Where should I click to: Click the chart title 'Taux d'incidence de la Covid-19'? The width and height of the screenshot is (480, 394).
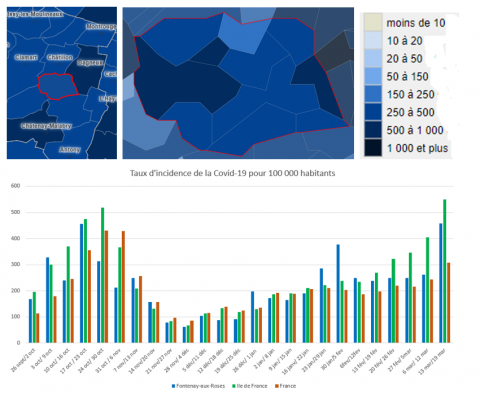232,173
